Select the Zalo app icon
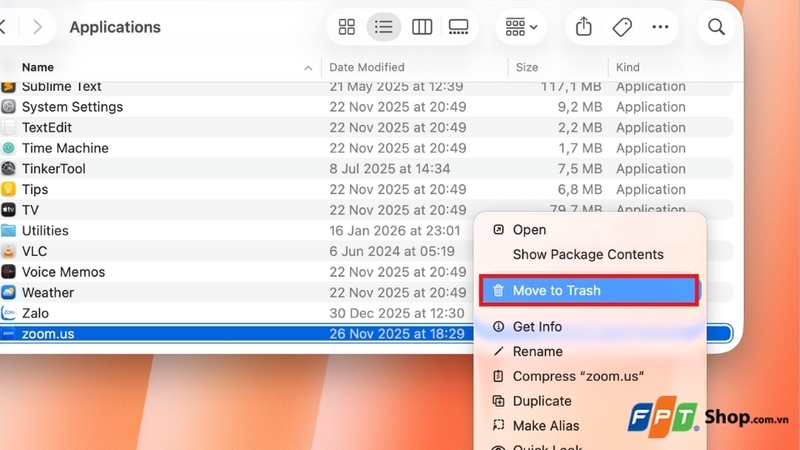This screenshot has width=800, height=450. pos(8,313)
